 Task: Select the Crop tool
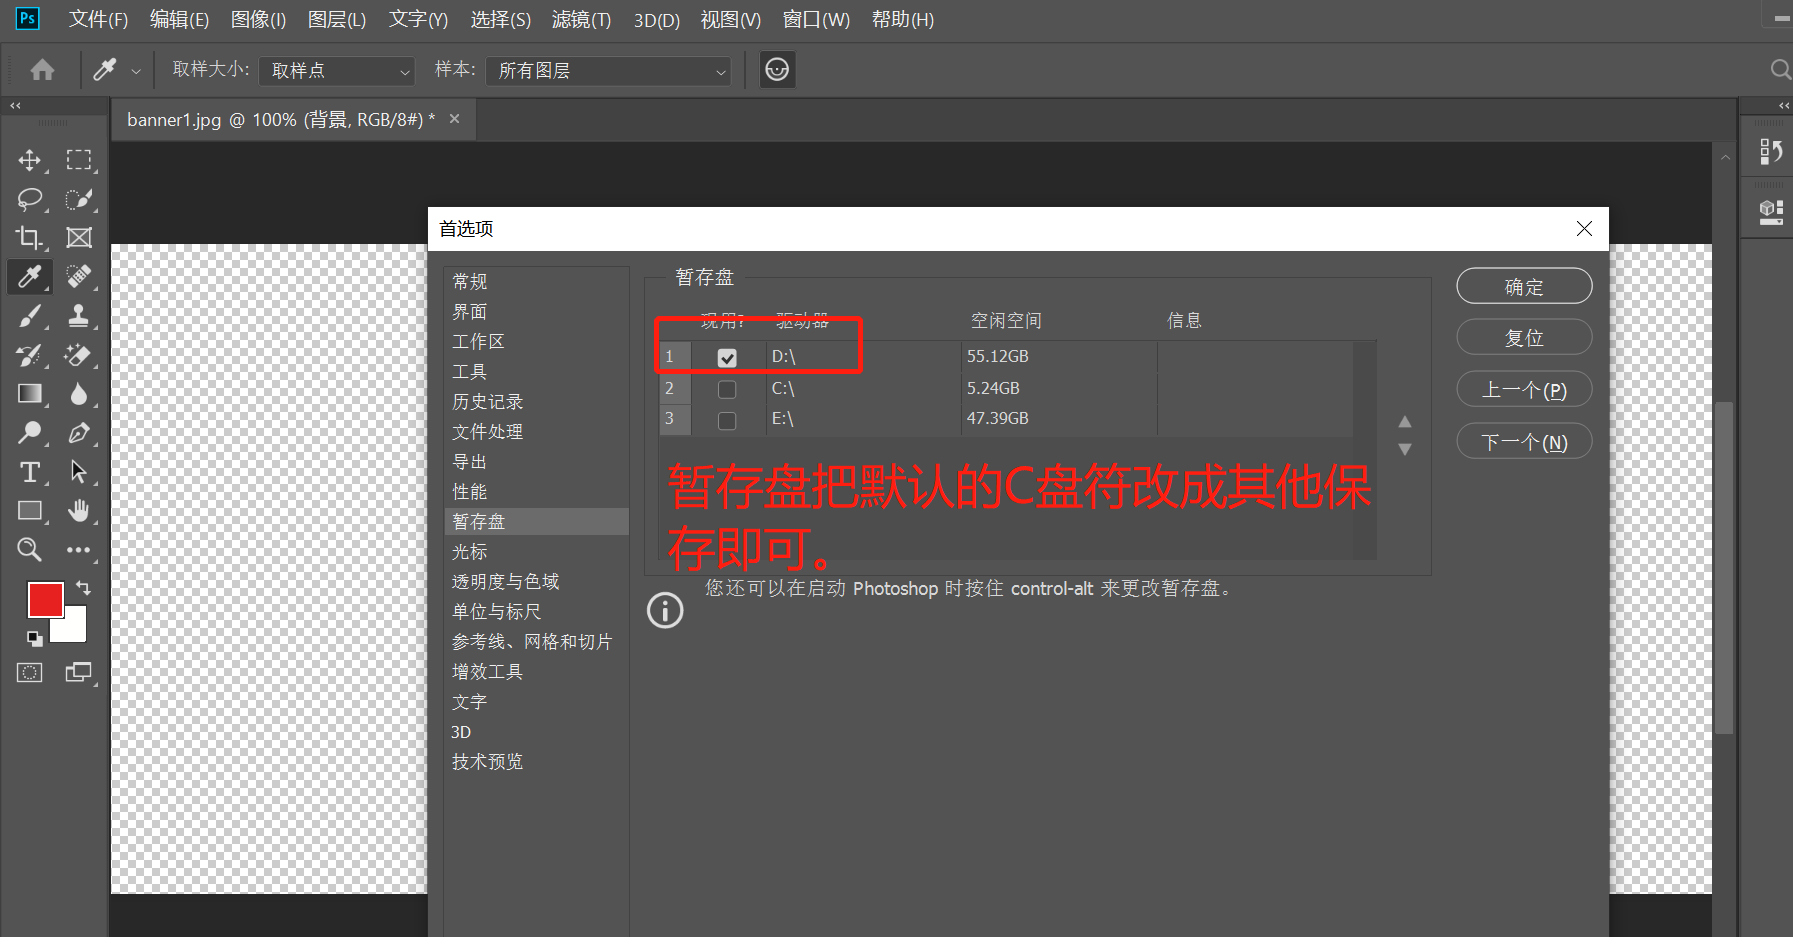point(30,238)
